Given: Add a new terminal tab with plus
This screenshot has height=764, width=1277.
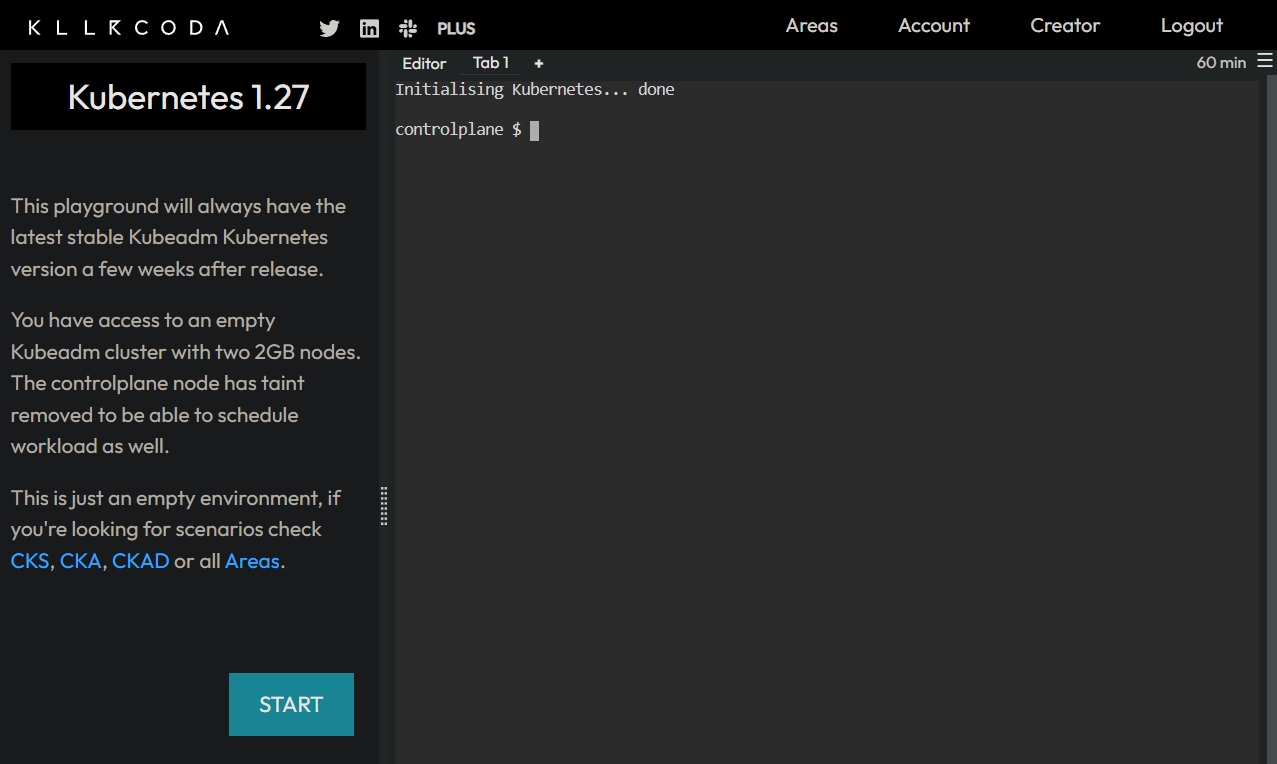Looking at the screenshot, I should [x=538, y=63].
